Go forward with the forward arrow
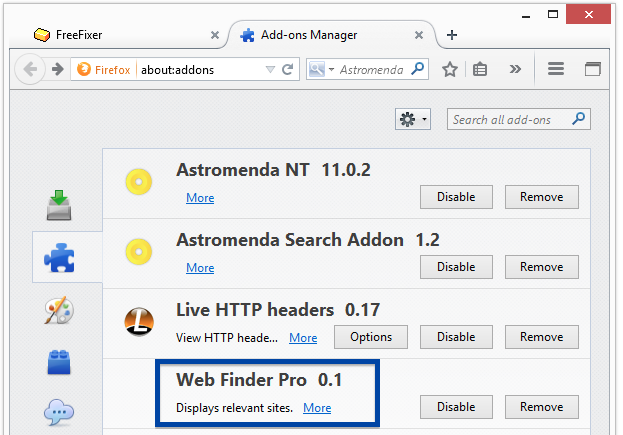Viewport: 623px width, 435px height. click(x=58, y=70)
